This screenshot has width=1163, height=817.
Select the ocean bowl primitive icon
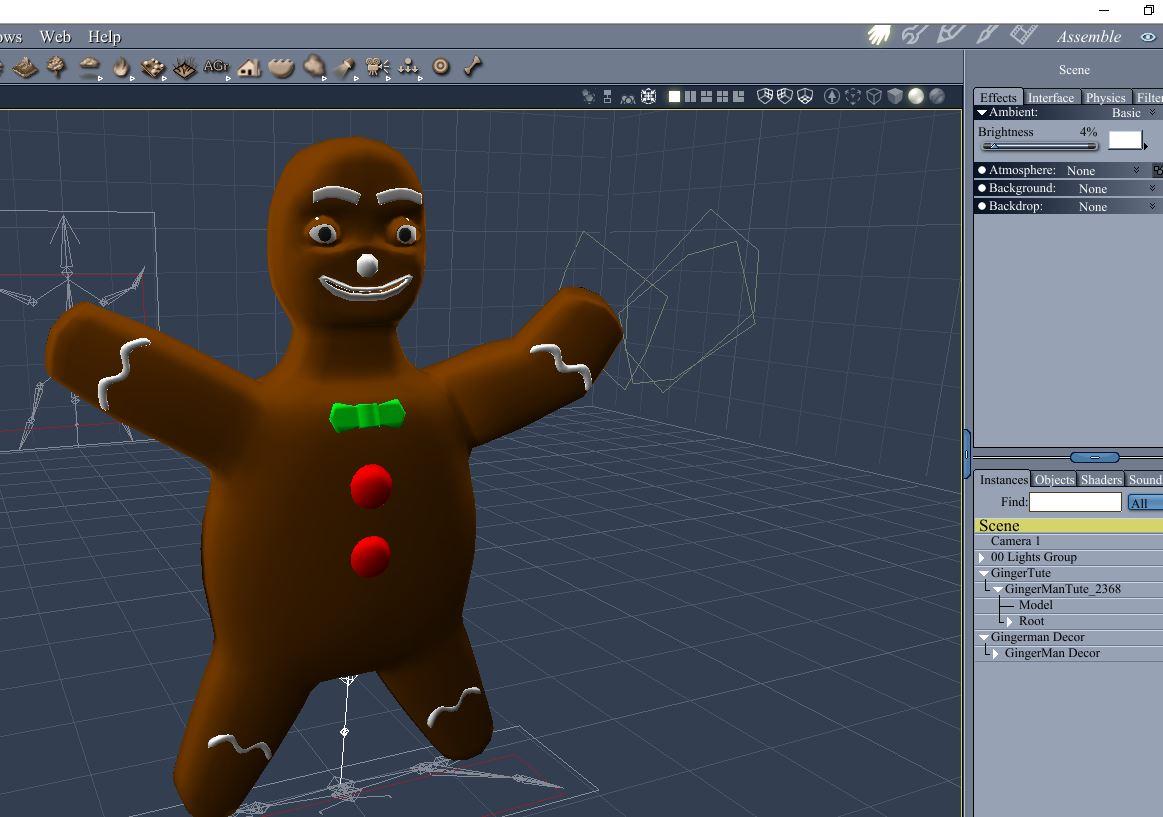pos(281,68)
